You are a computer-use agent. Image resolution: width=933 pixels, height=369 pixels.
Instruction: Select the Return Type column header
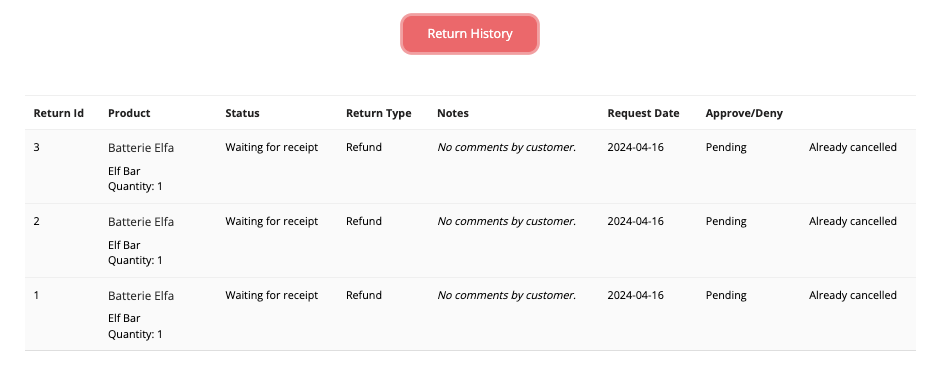(378, 113)
